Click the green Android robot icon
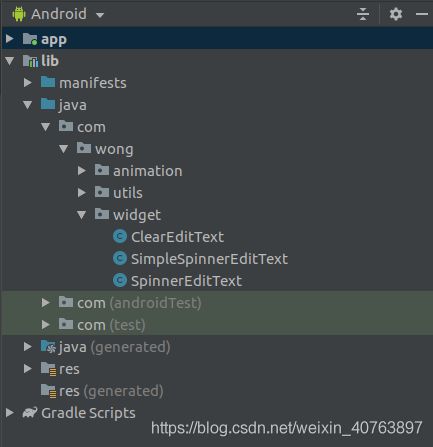Image resolution: width=433 pixels, height=447 pixels. click(19, 14)
